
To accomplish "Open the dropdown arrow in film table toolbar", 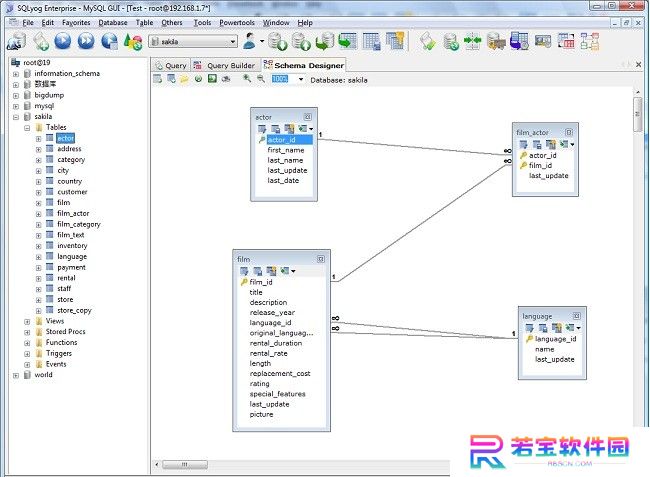I will coord(293,271).
